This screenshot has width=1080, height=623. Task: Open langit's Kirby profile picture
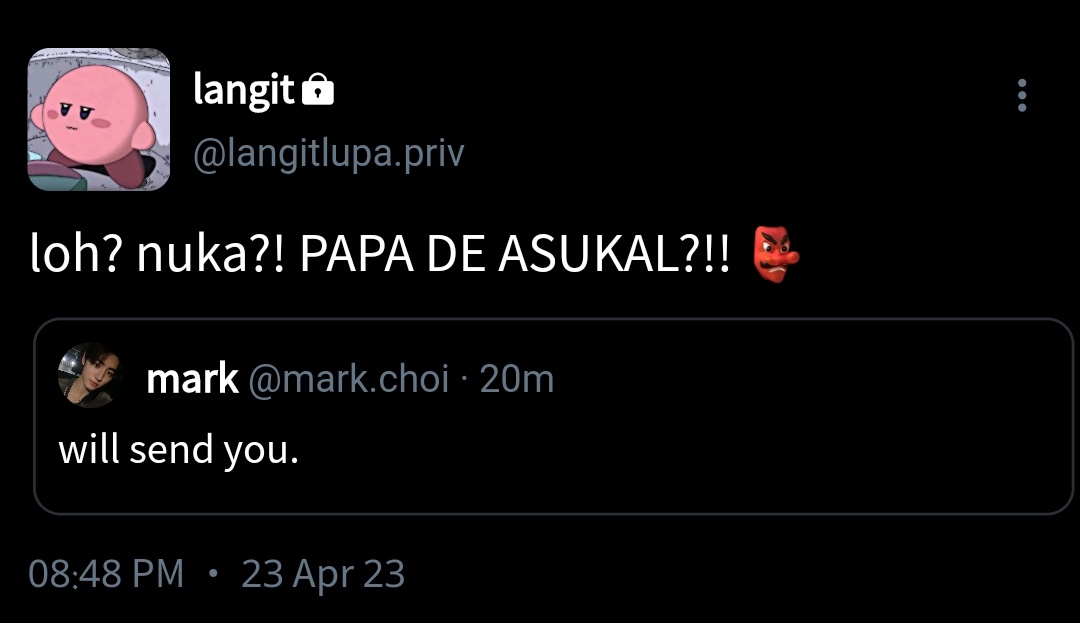click(x=98, y=119)
